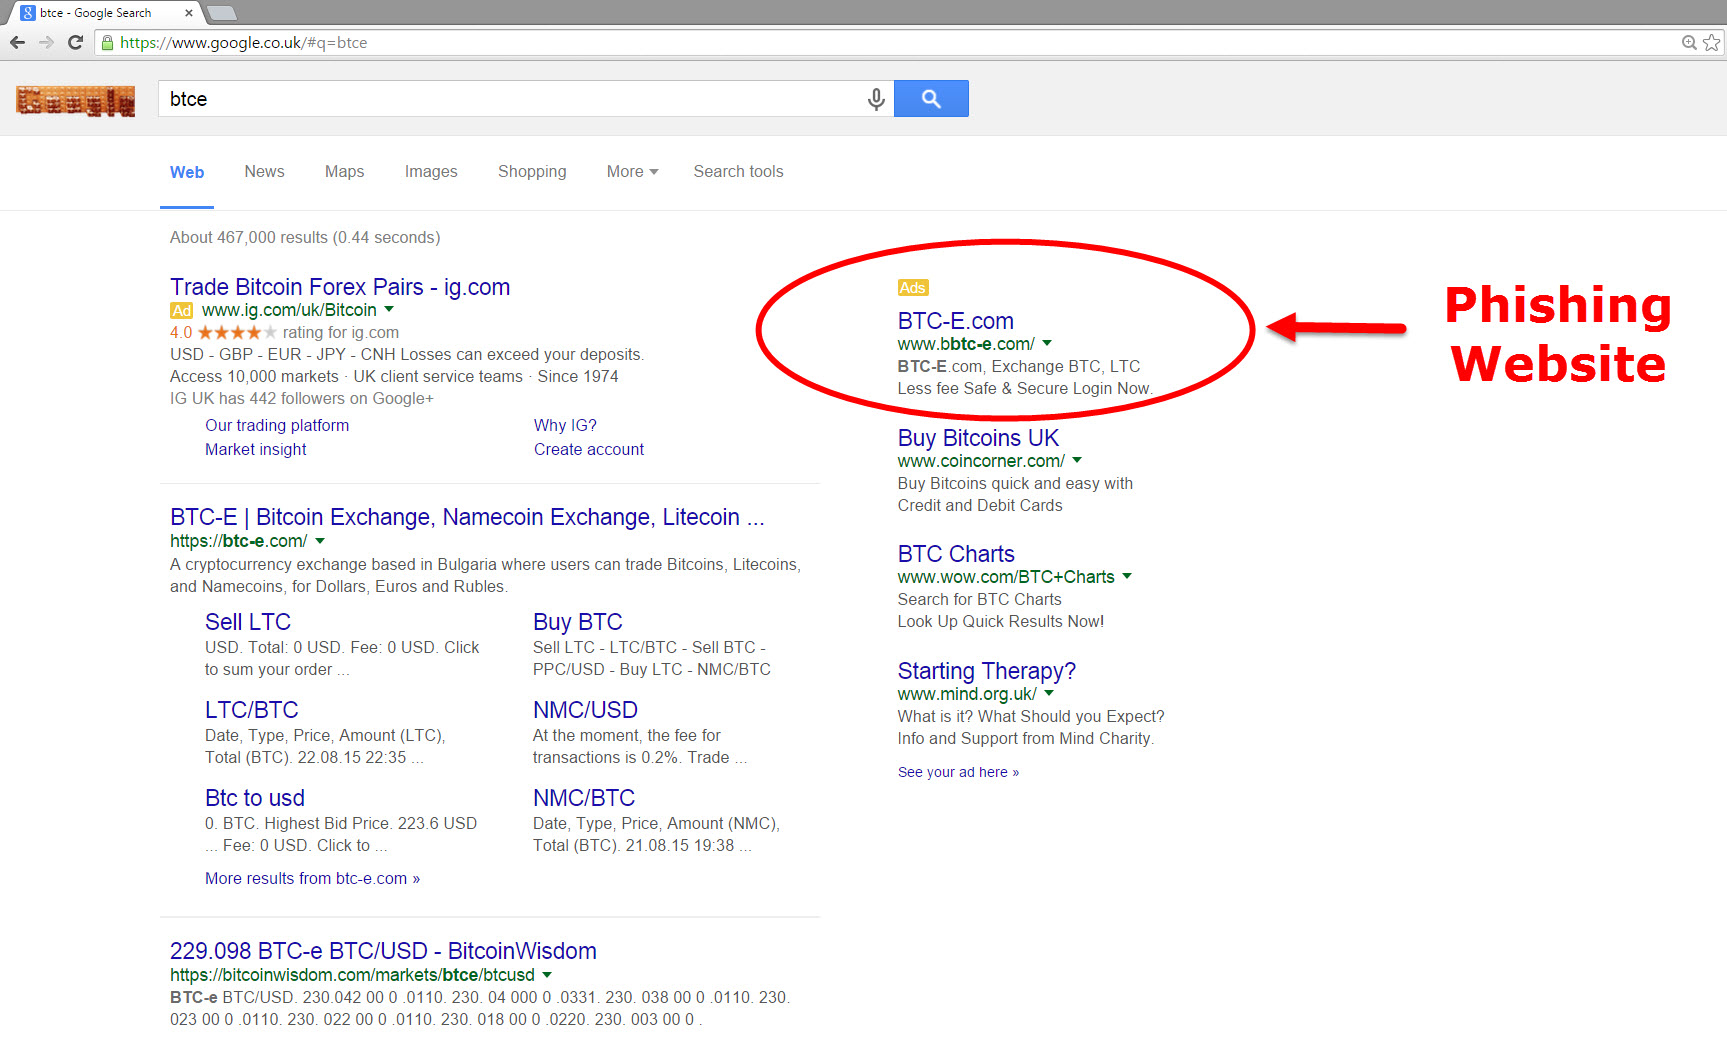Open the 'Starting Therapy?' ad
The height and width of the screenshot is (1040, 1727).
(987, 671)
